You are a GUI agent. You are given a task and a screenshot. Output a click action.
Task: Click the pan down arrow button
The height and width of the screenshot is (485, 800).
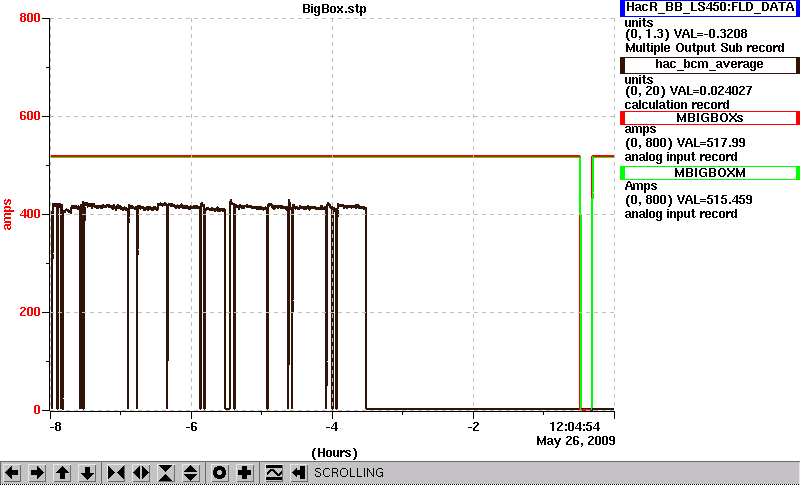click(x=87, y=473)
